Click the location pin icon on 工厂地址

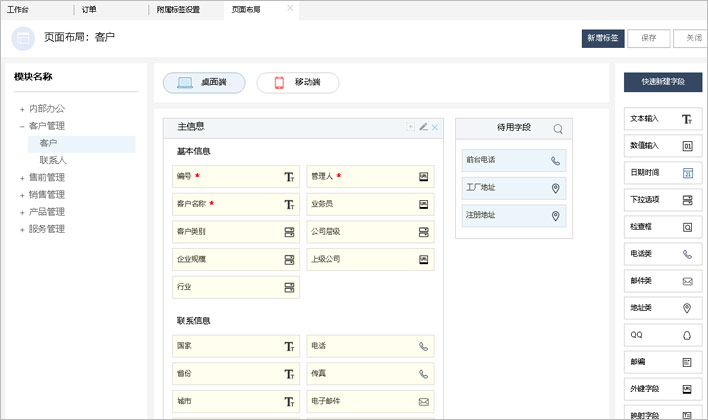[x=555, y=188]
